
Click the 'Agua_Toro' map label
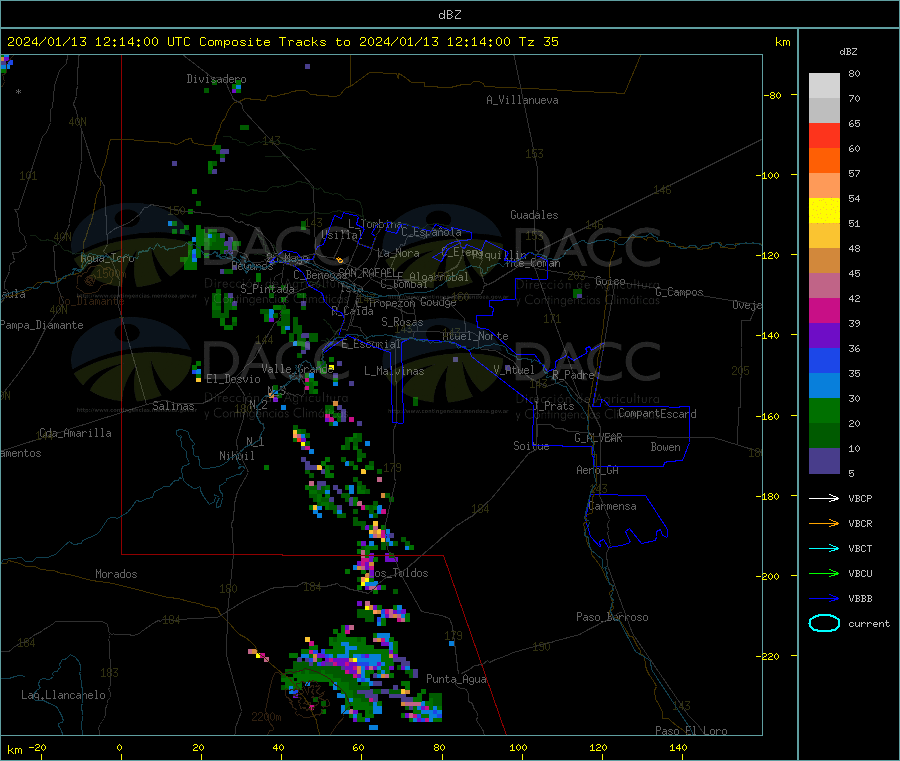pos(107,258)
